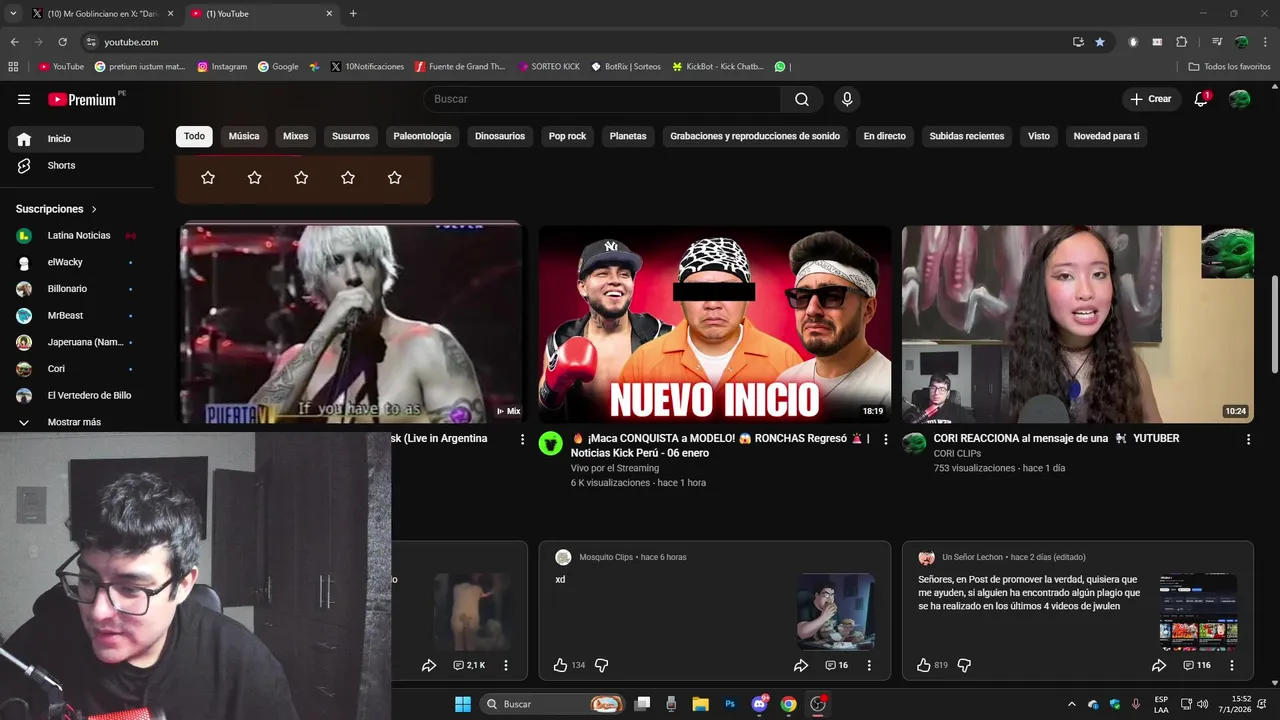
Task: Open options for Live in Argentina mix
Action: tap(522, 439)
